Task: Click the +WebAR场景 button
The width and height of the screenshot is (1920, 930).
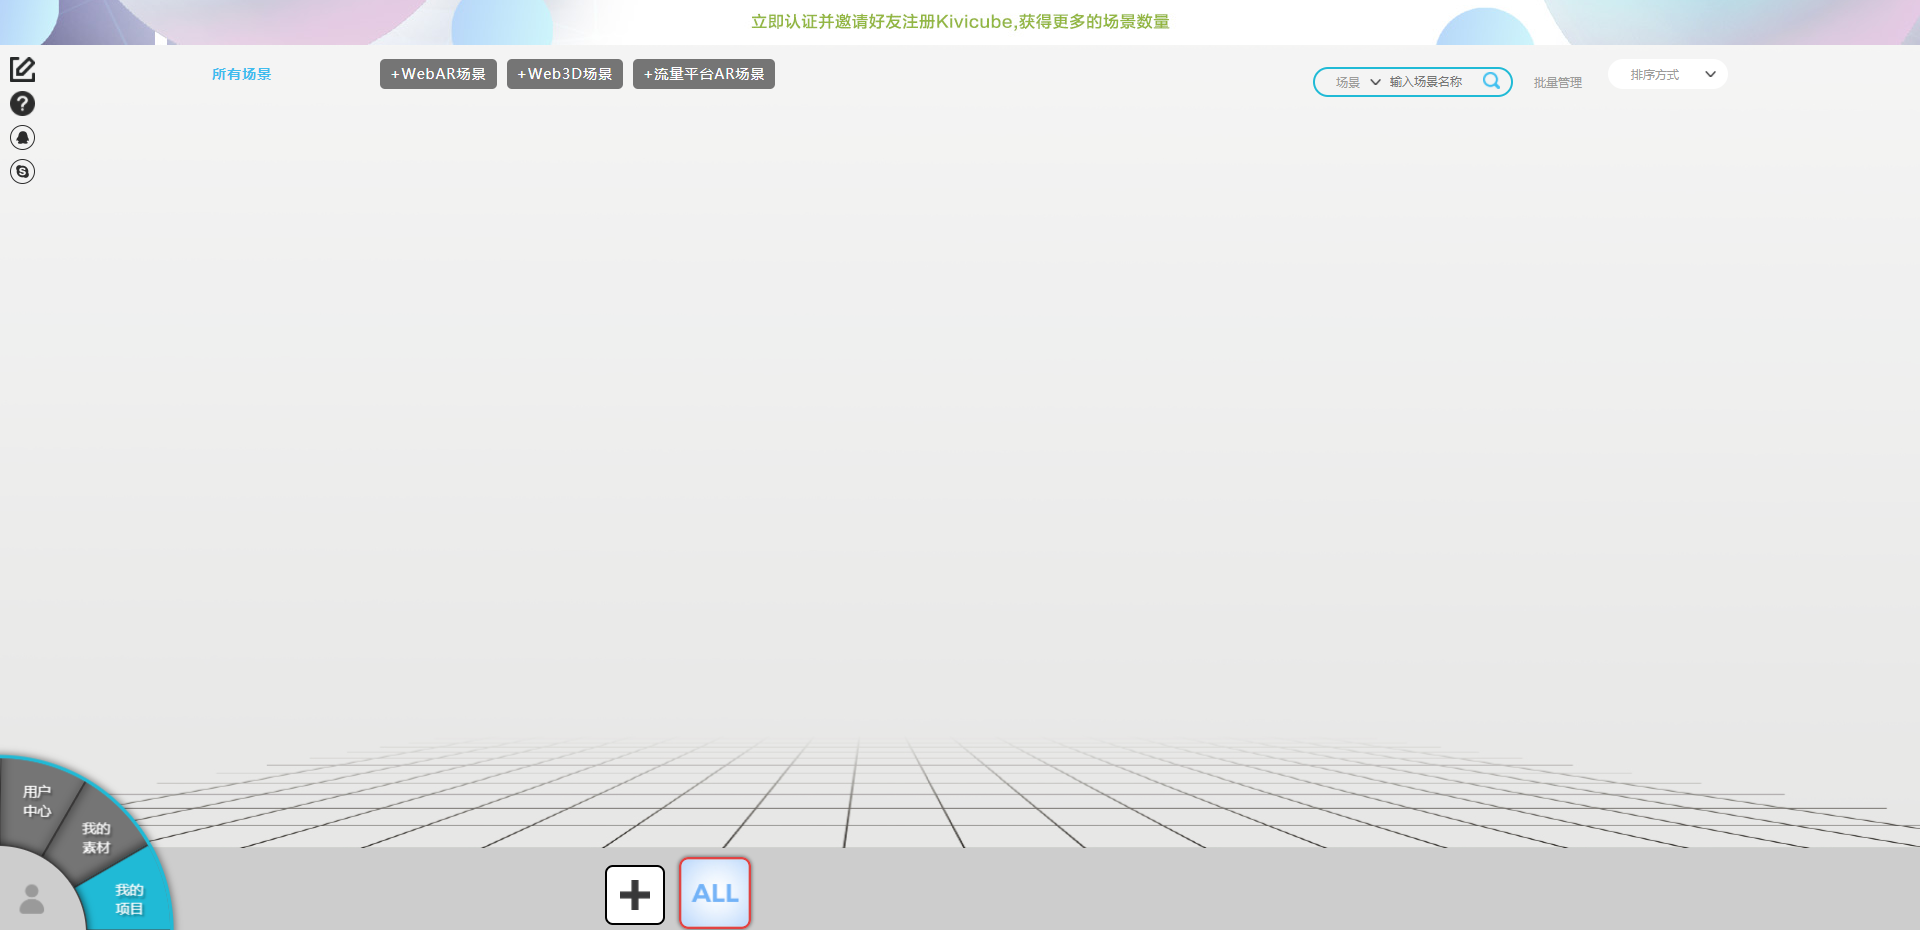Action: pos(438,73)
